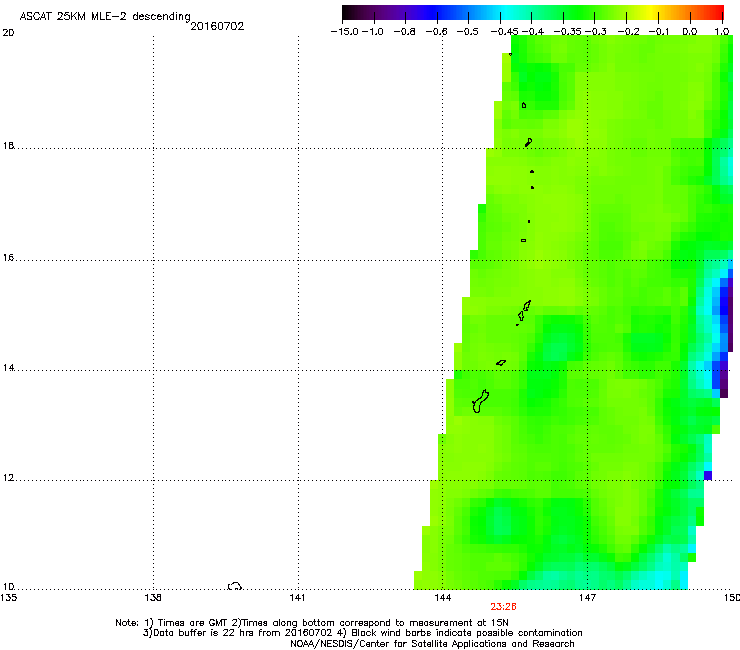Click the latitude label 20
The width and height of the screenshot is (740, 650).
coord(8,33)
